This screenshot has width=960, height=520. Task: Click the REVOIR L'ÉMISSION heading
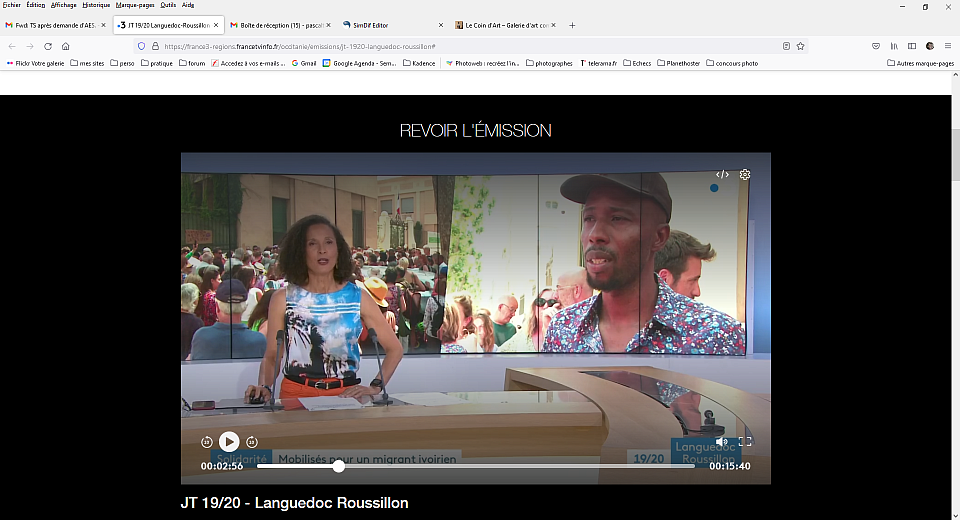tap(475, 130)
